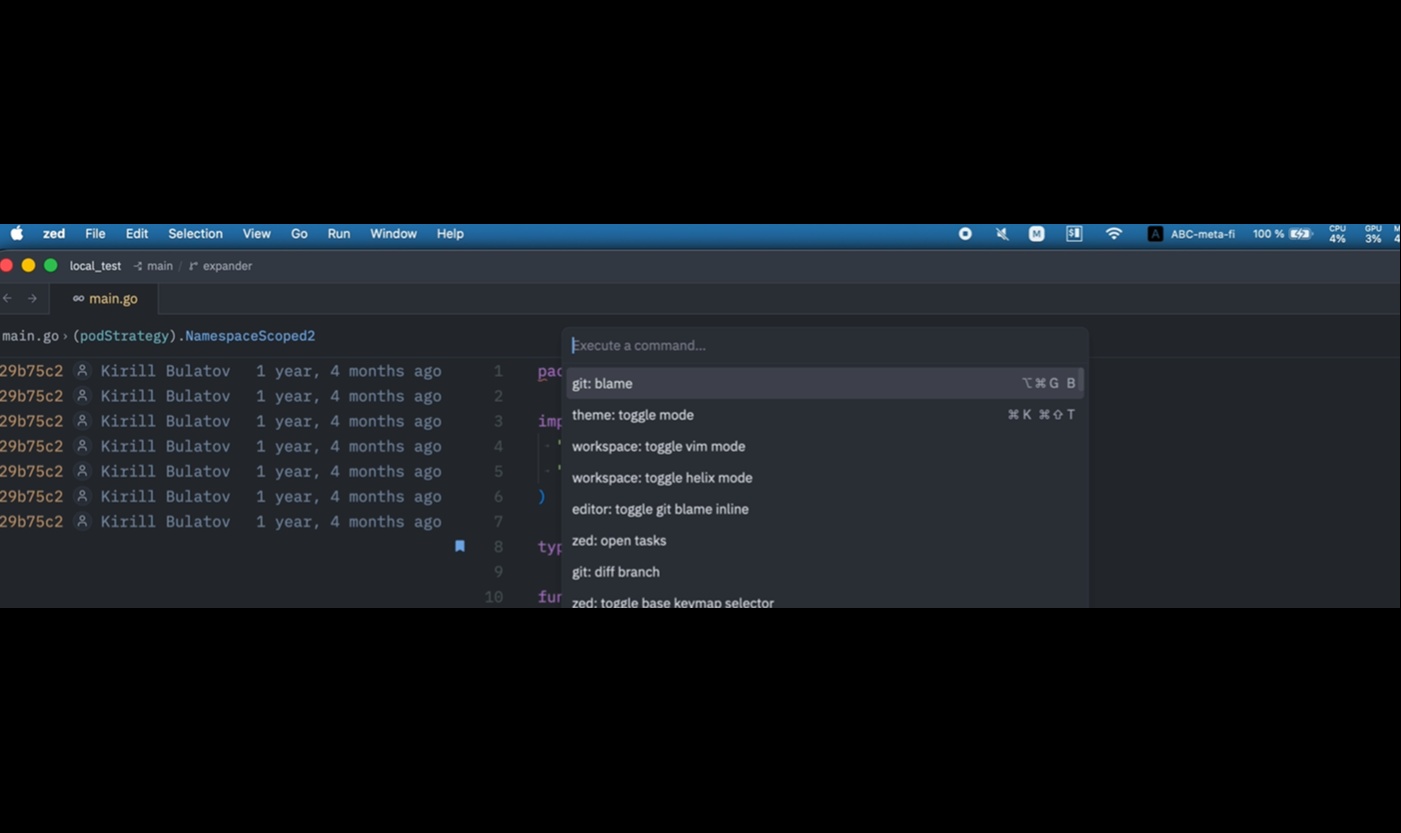The width and height of the screenshot is (1401, 833).
Task: Open the File menu
Action: coord(95,234)
